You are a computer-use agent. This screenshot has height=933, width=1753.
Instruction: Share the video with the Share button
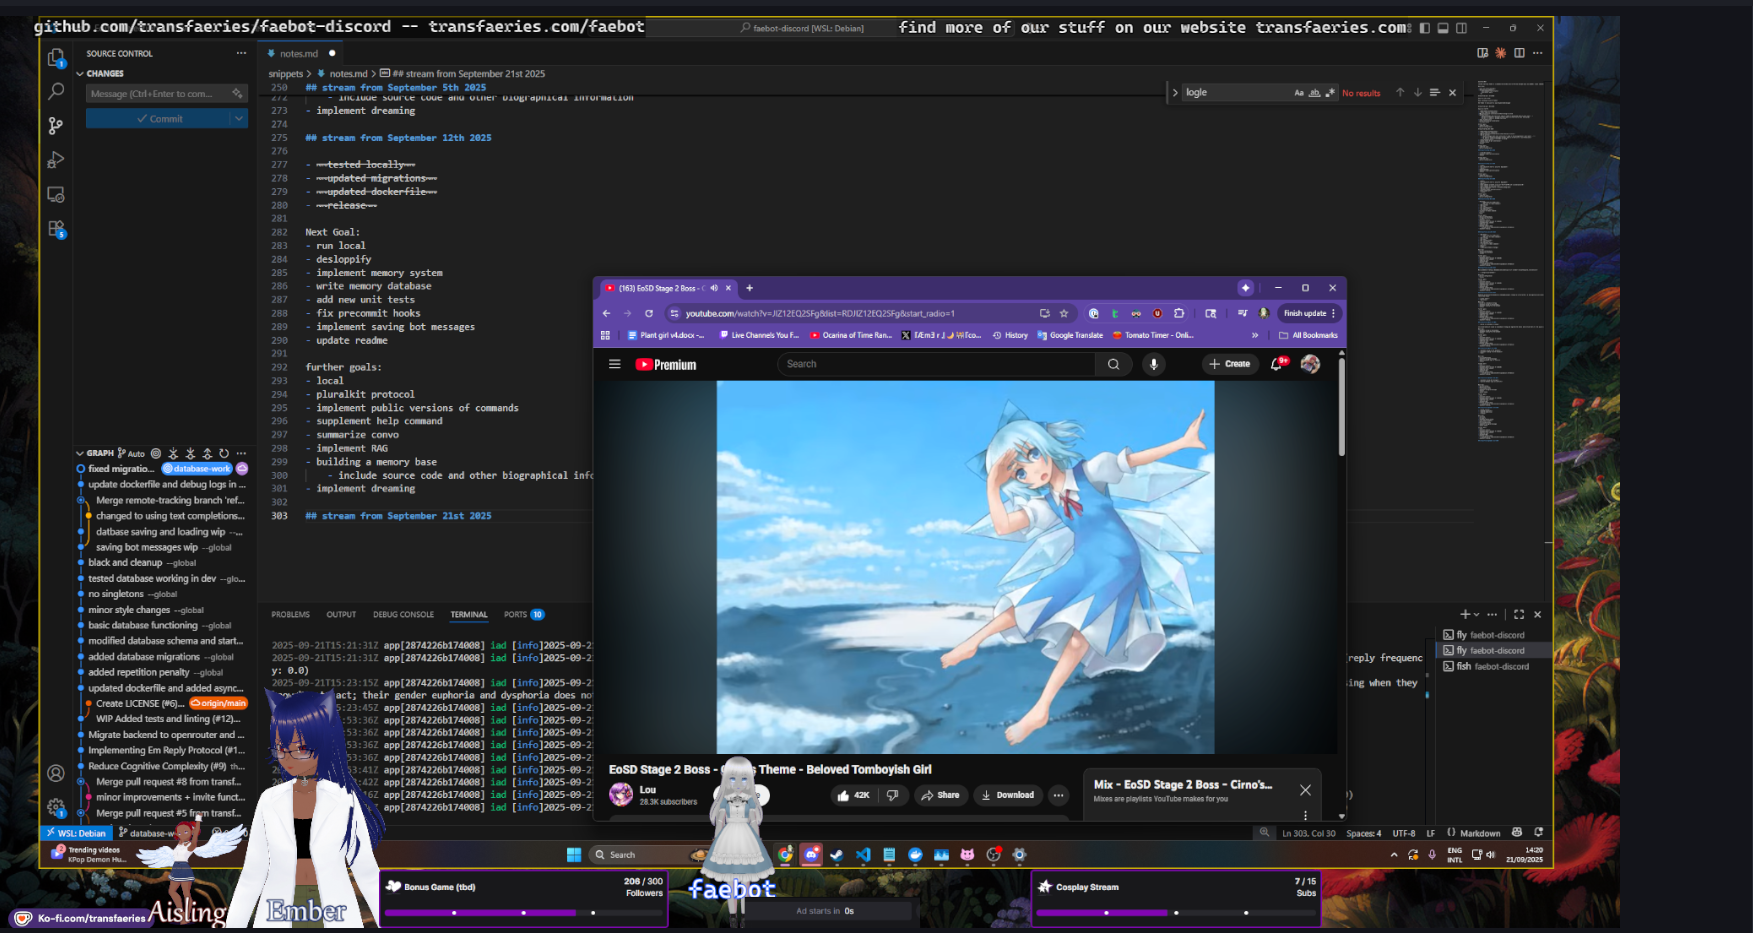940,795
